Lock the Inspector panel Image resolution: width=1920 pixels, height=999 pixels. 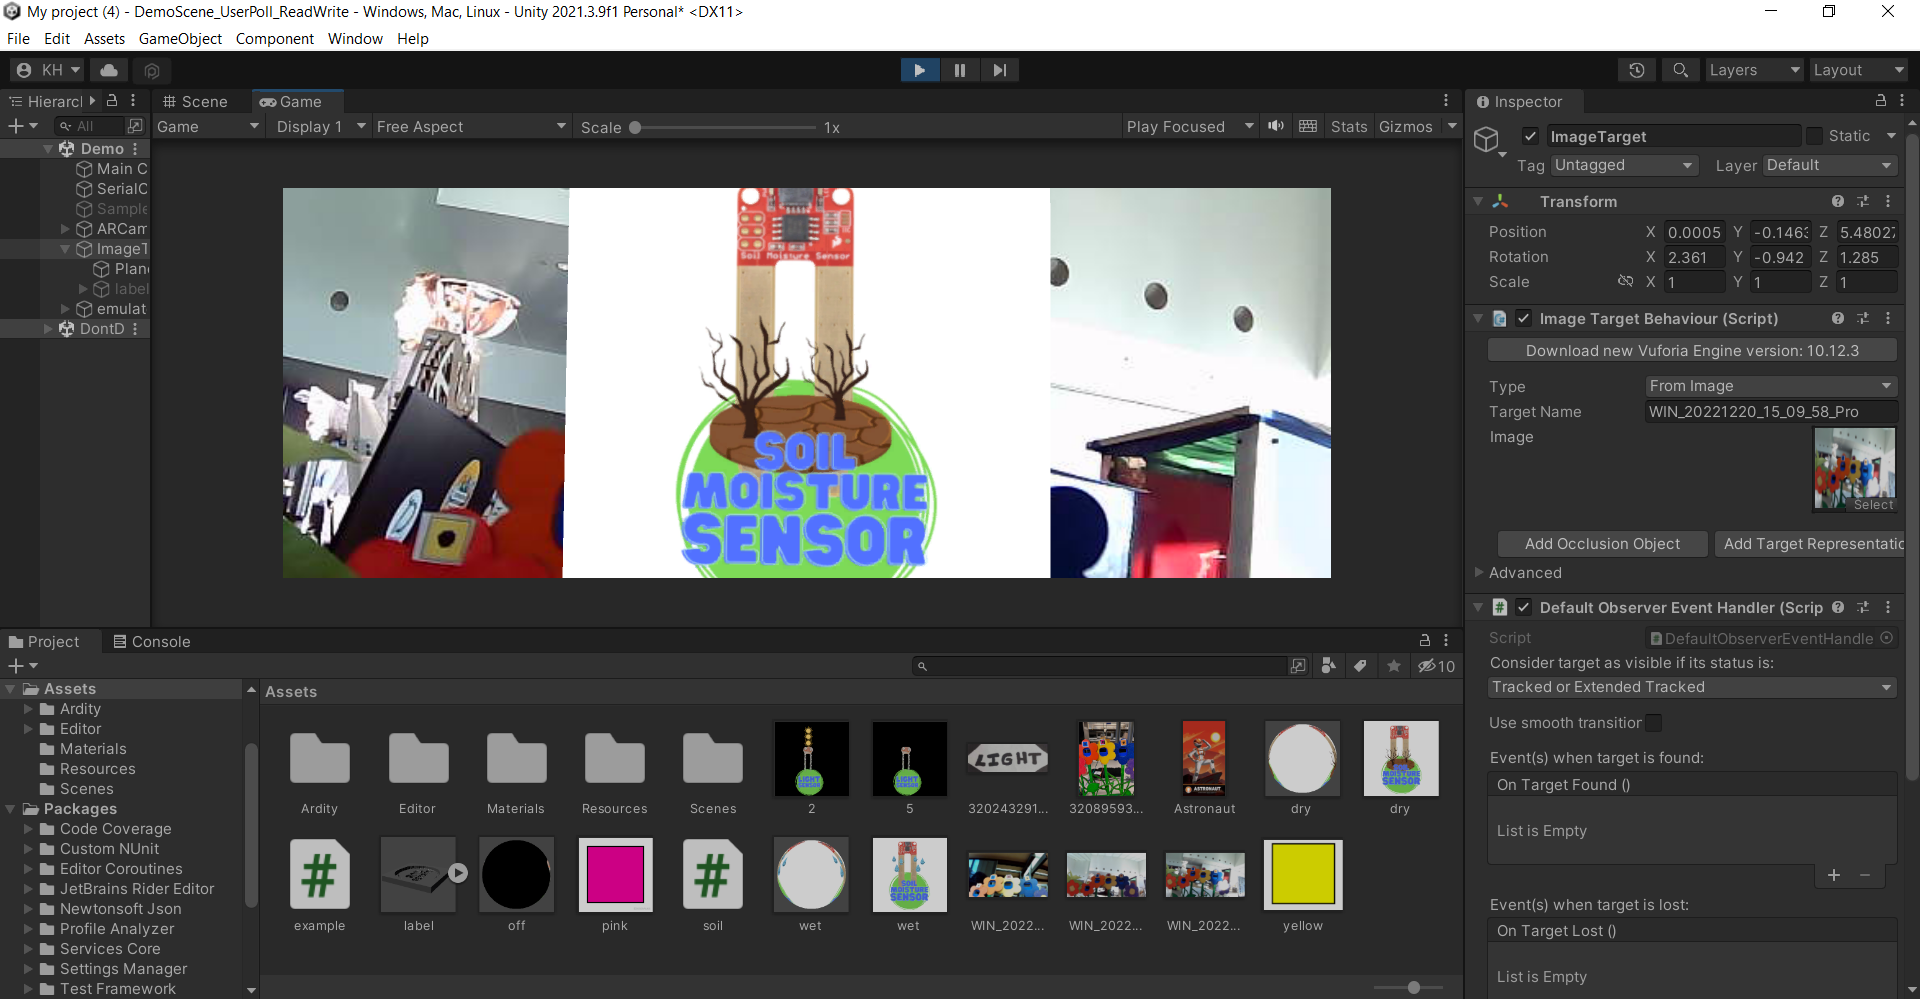pos(1880,101)
